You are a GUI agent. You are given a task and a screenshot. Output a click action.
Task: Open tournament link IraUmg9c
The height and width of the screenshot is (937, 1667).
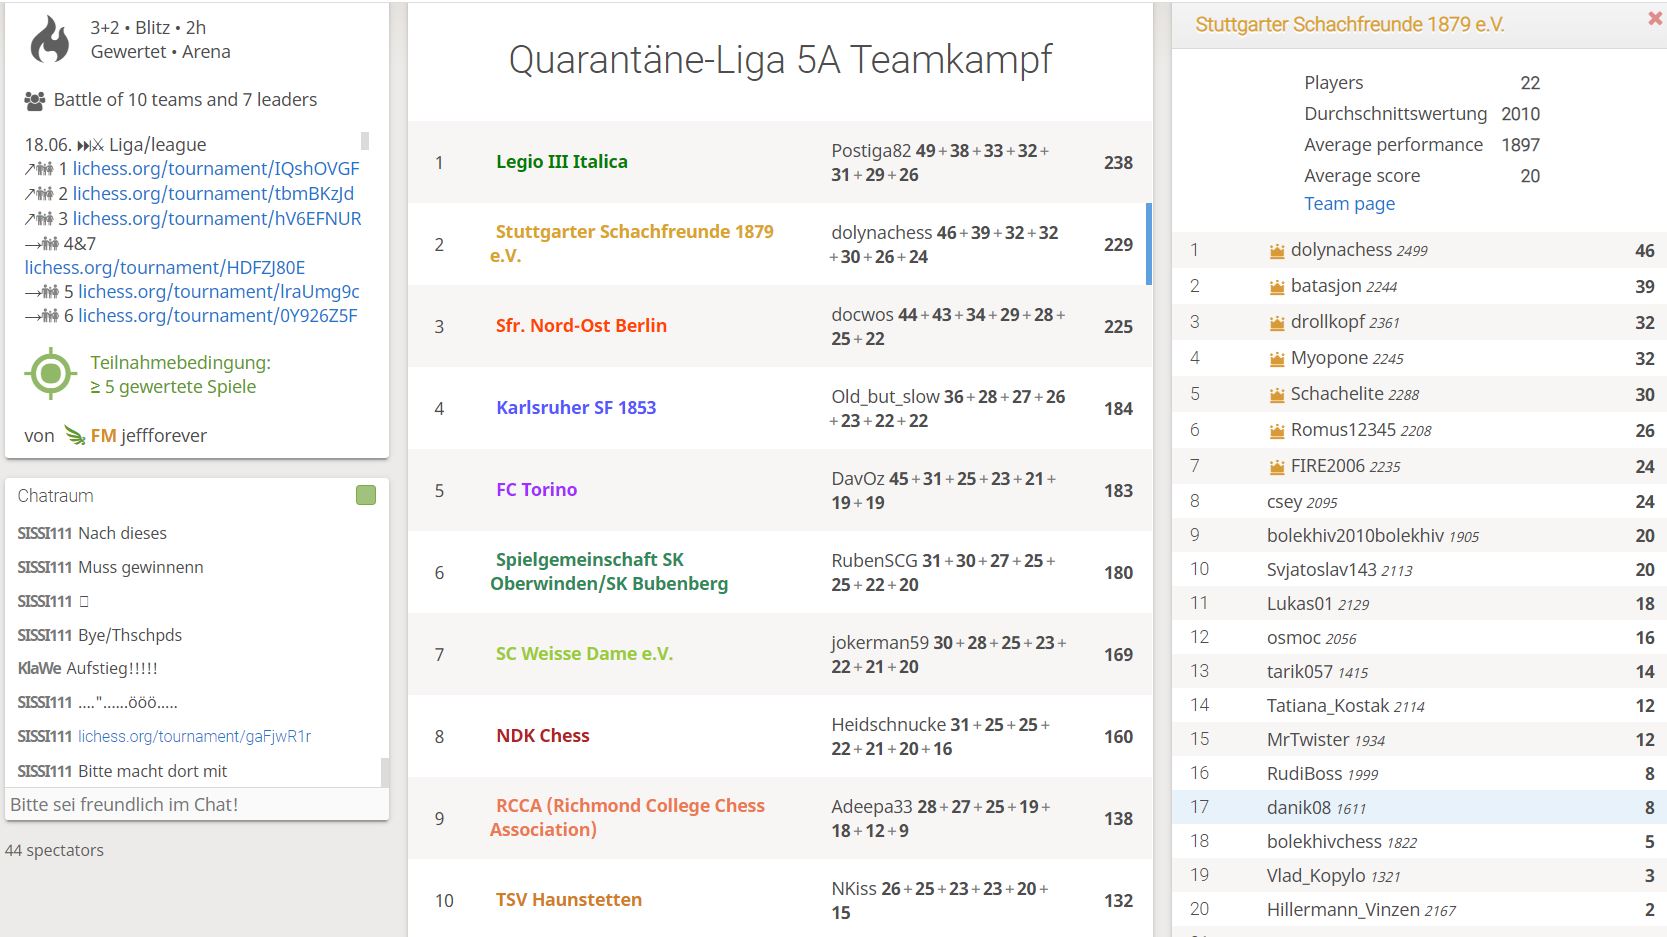pos(219,292)
